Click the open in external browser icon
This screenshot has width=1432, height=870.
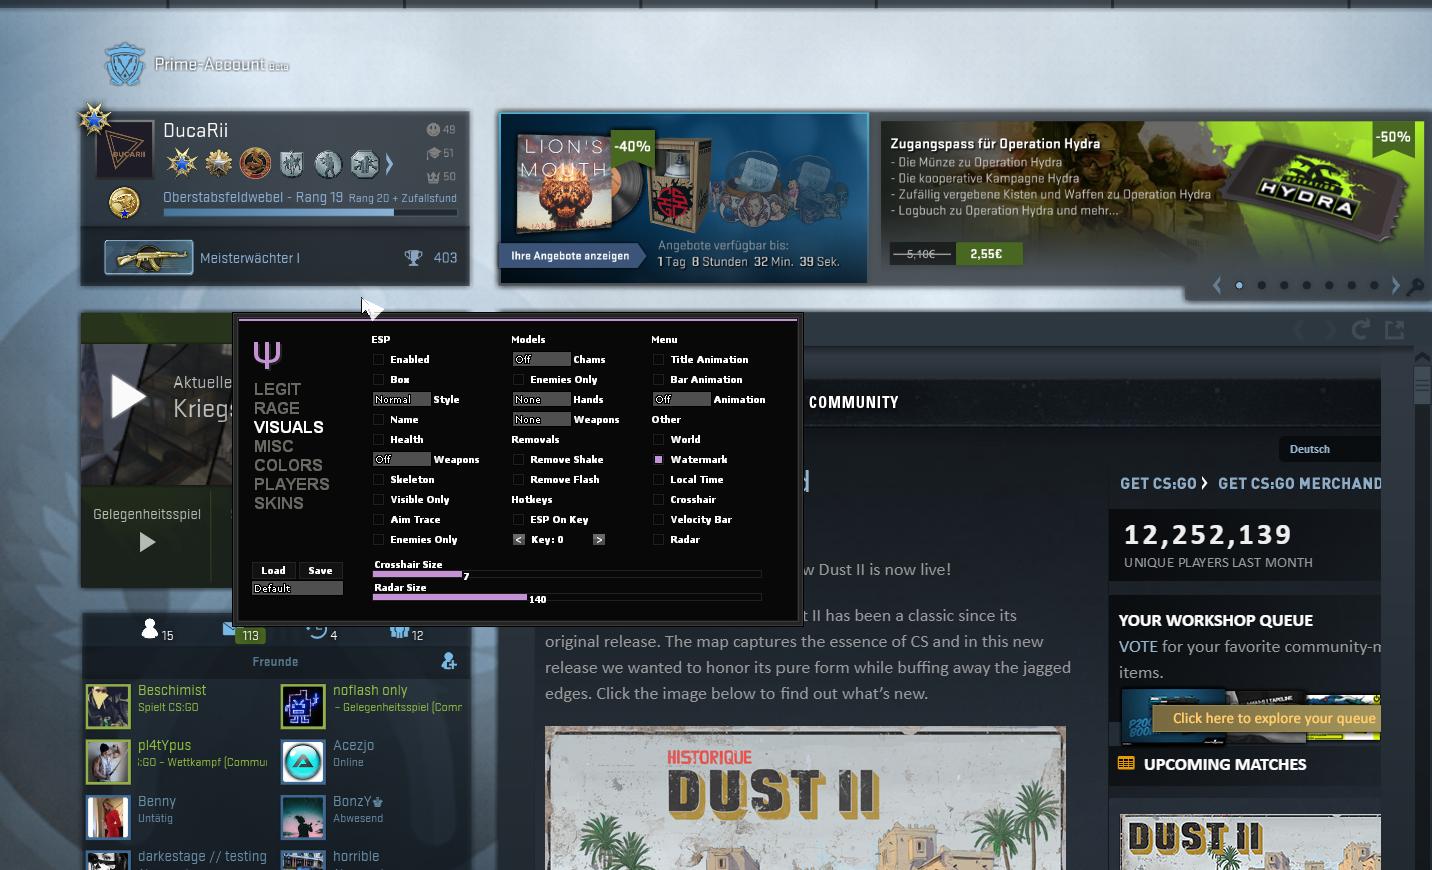tap(1395, 329)
